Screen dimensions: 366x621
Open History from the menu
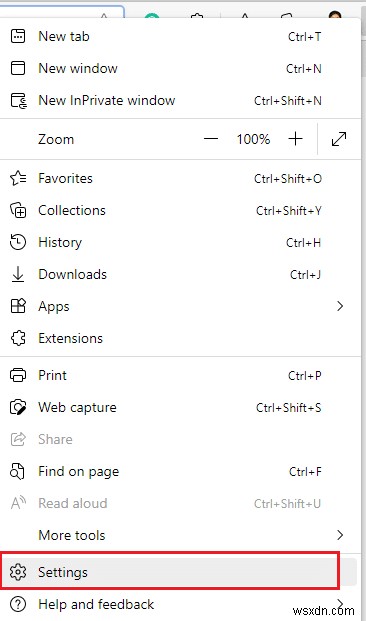181,242
